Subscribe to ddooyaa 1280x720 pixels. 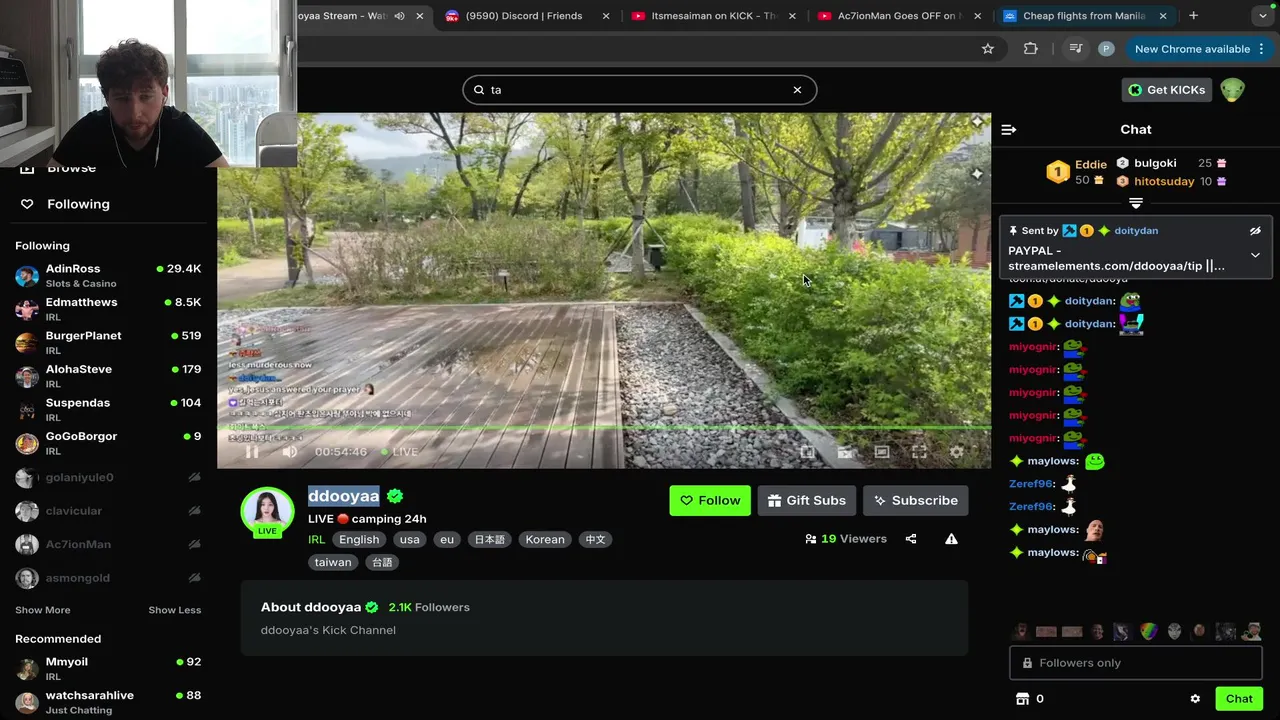pos(915,501)
